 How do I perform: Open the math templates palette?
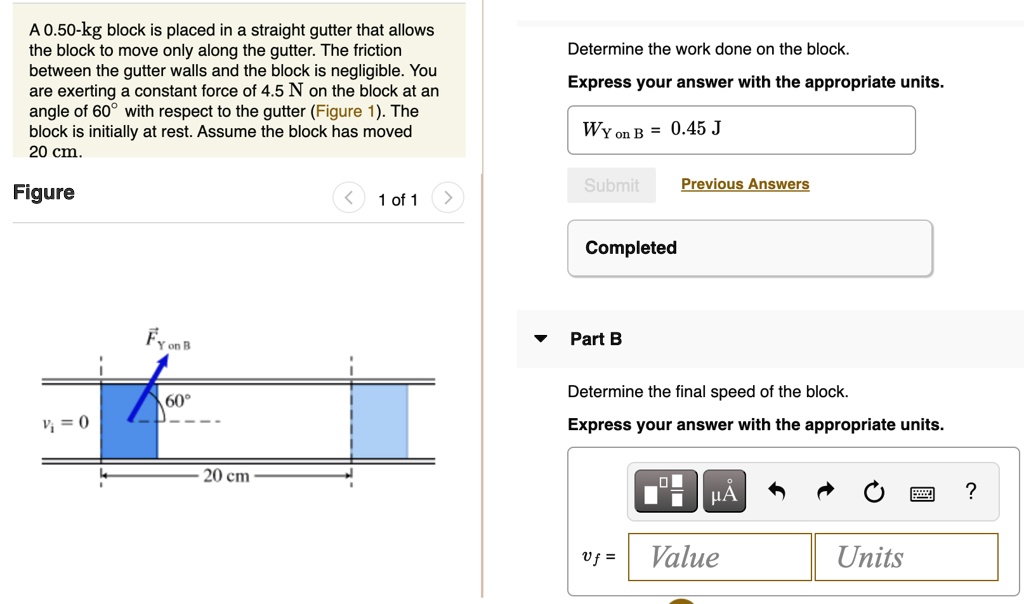click(664, 491)
